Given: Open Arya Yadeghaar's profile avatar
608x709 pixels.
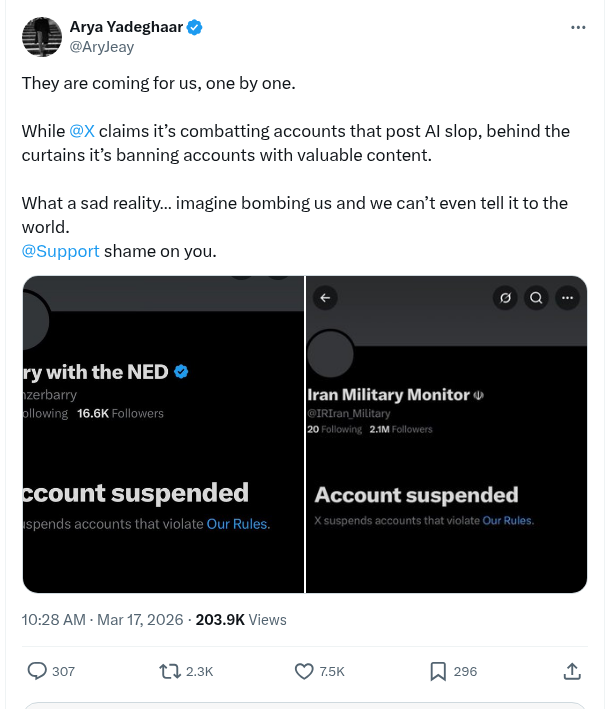Looking at the screenshot, I should pos(42,36).
